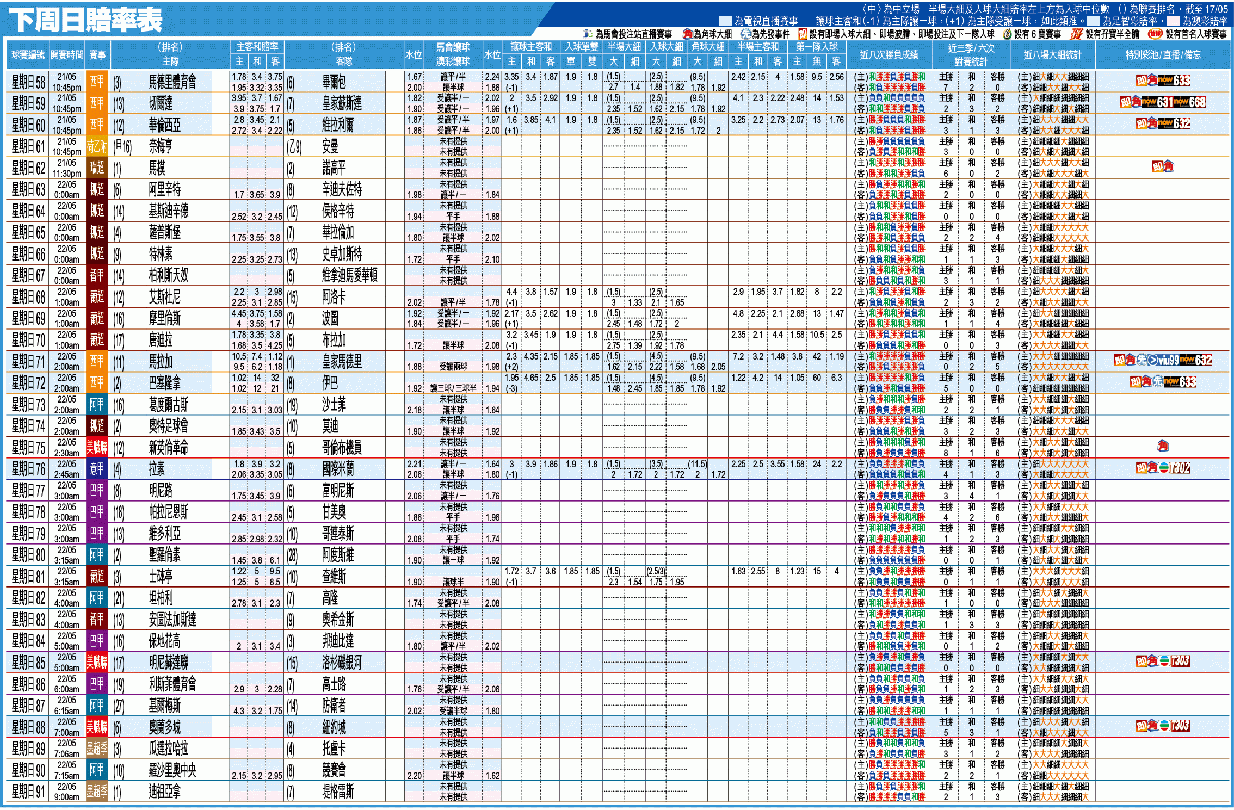Click home team 維多利亞
Screen dimensions: 1234x810
[x=167, y=532]
